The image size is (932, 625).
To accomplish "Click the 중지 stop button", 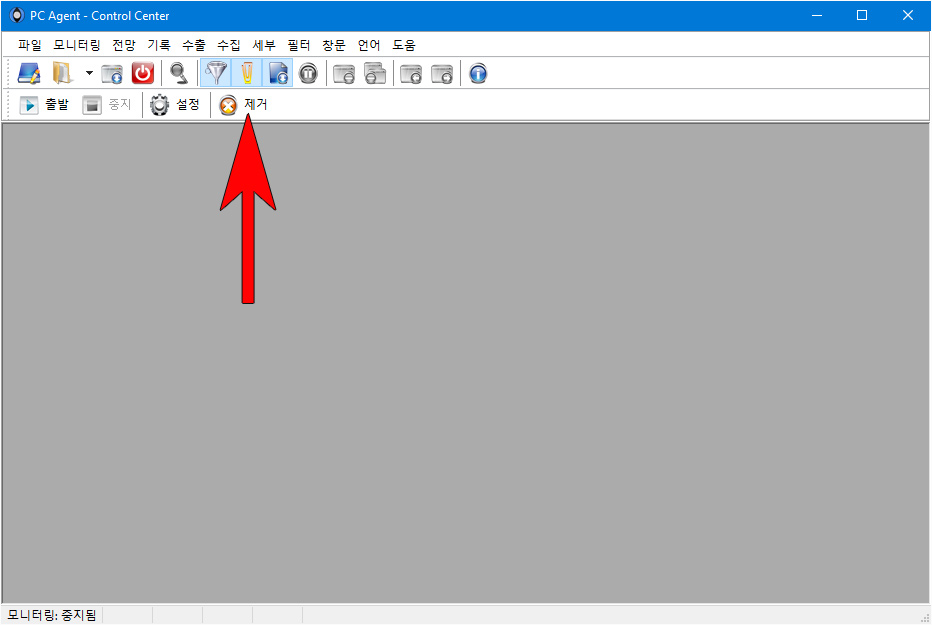I will (107, 105).
